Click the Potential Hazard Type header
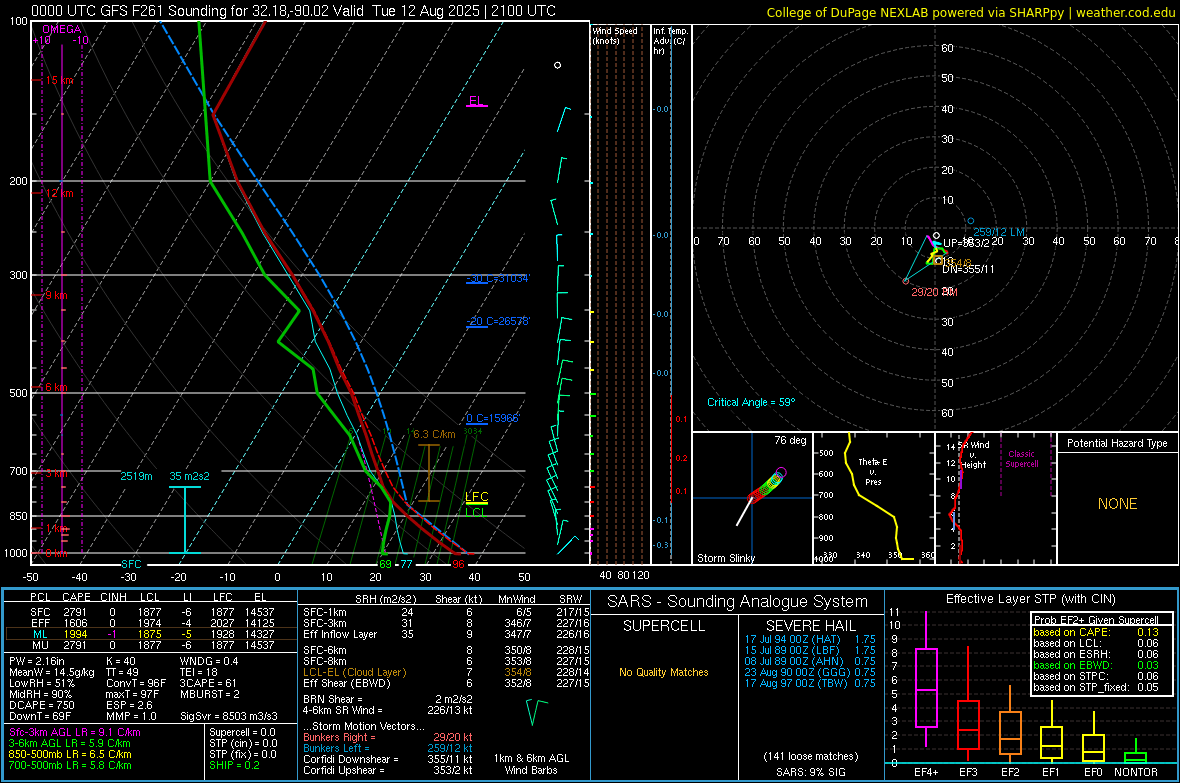The image size is (1180, 783). (1117, 443)
